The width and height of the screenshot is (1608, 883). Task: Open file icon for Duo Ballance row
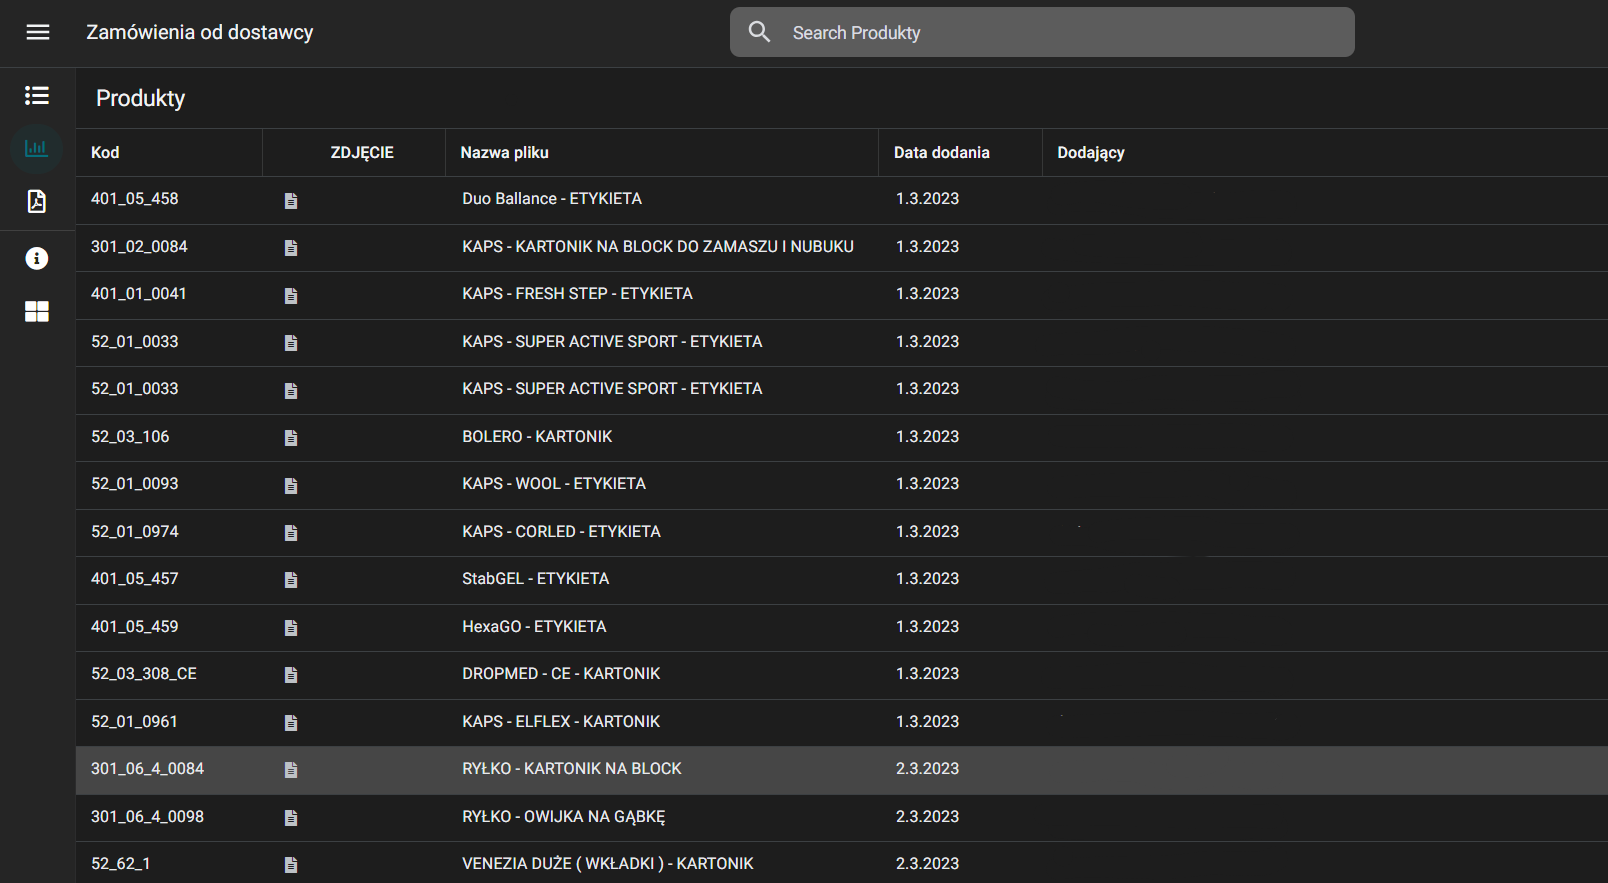[291, 201]
